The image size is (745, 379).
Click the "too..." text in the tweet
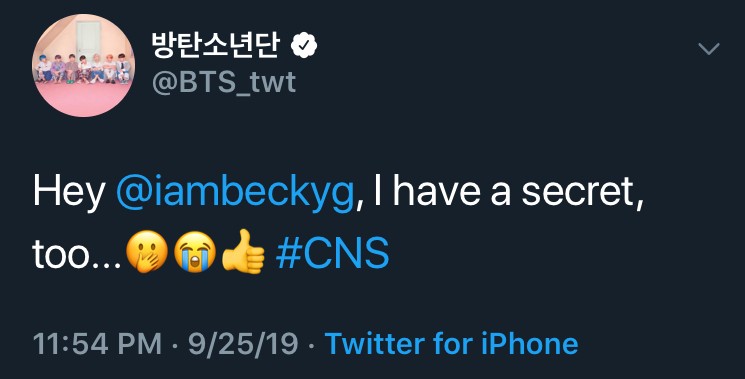pyautogui.click(x=77, y=254)
